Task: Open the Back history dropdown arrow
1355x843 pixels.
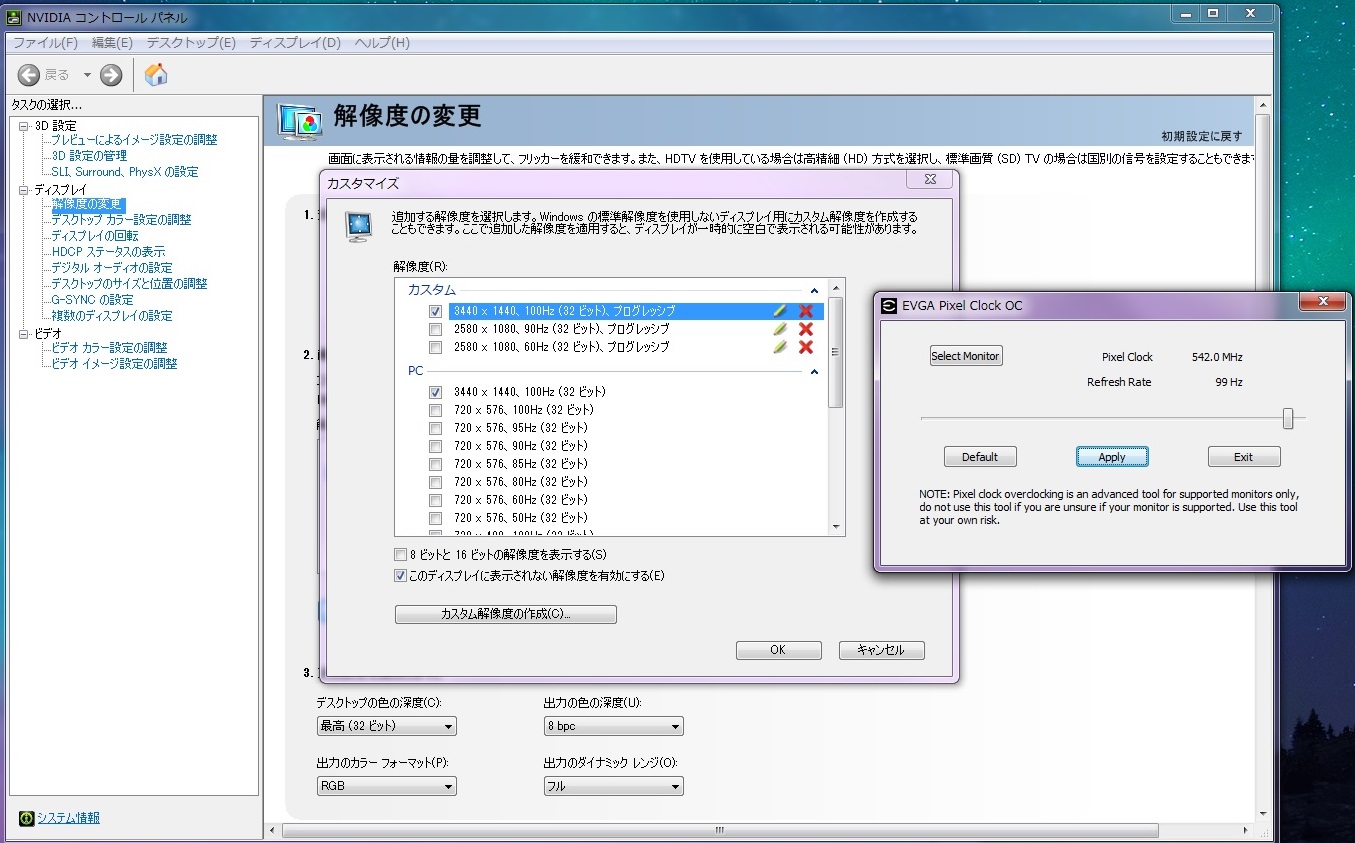Action: [87, 75]
